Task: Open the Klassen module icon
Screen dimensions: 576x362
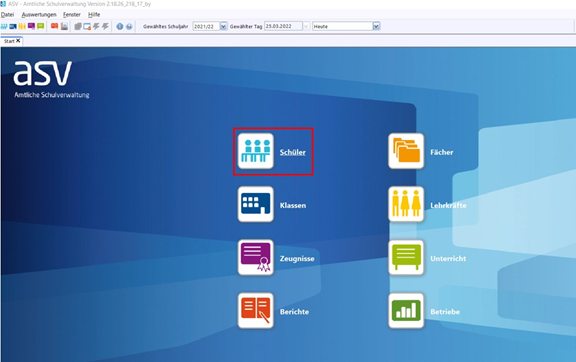Action: 256,204
